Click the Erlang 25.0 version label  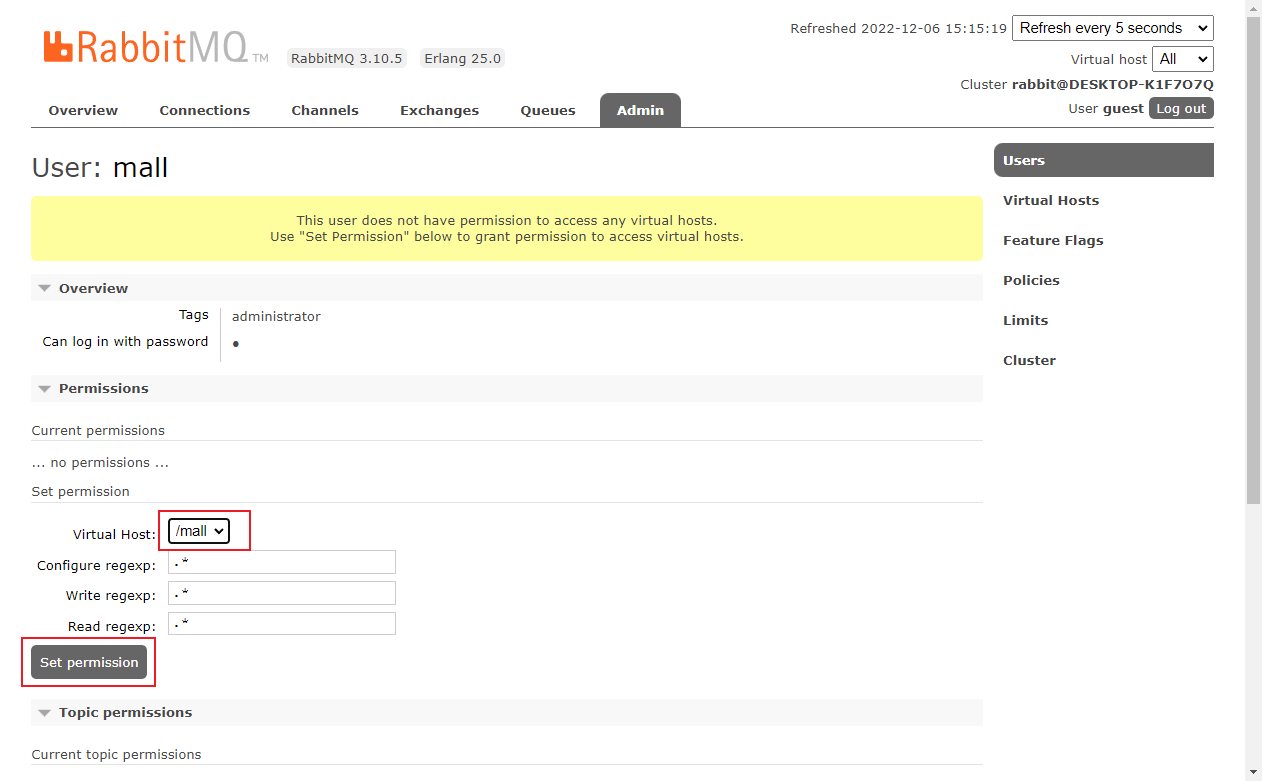462,58
